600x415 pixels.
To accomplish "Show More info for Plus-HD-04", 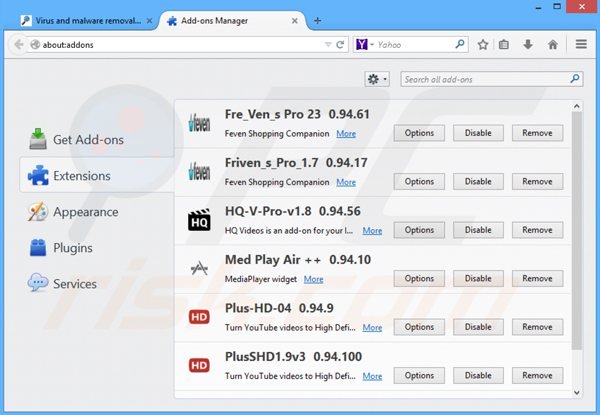I will click(372, 328).
